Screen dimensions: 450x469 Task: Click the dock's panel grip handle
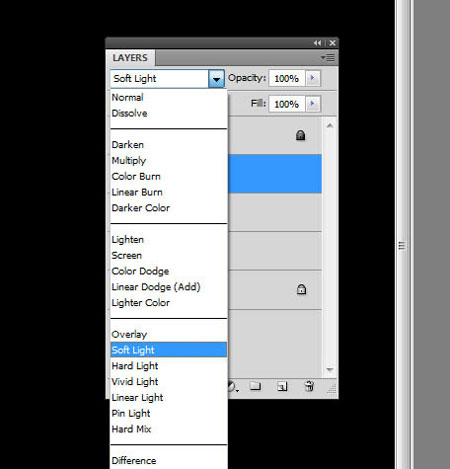coord(402,246)
